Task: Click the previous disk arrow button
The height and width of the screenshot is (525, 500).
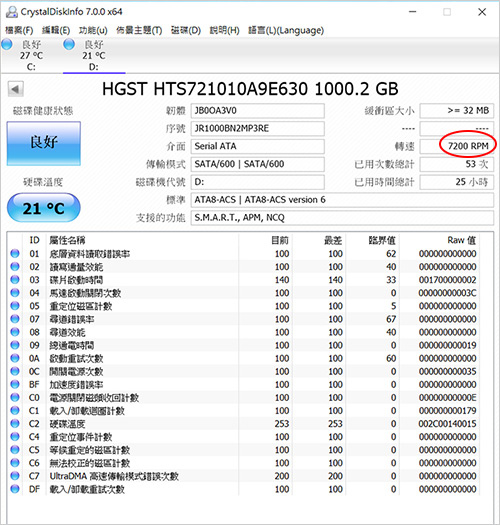Action: tap(15, 89)
